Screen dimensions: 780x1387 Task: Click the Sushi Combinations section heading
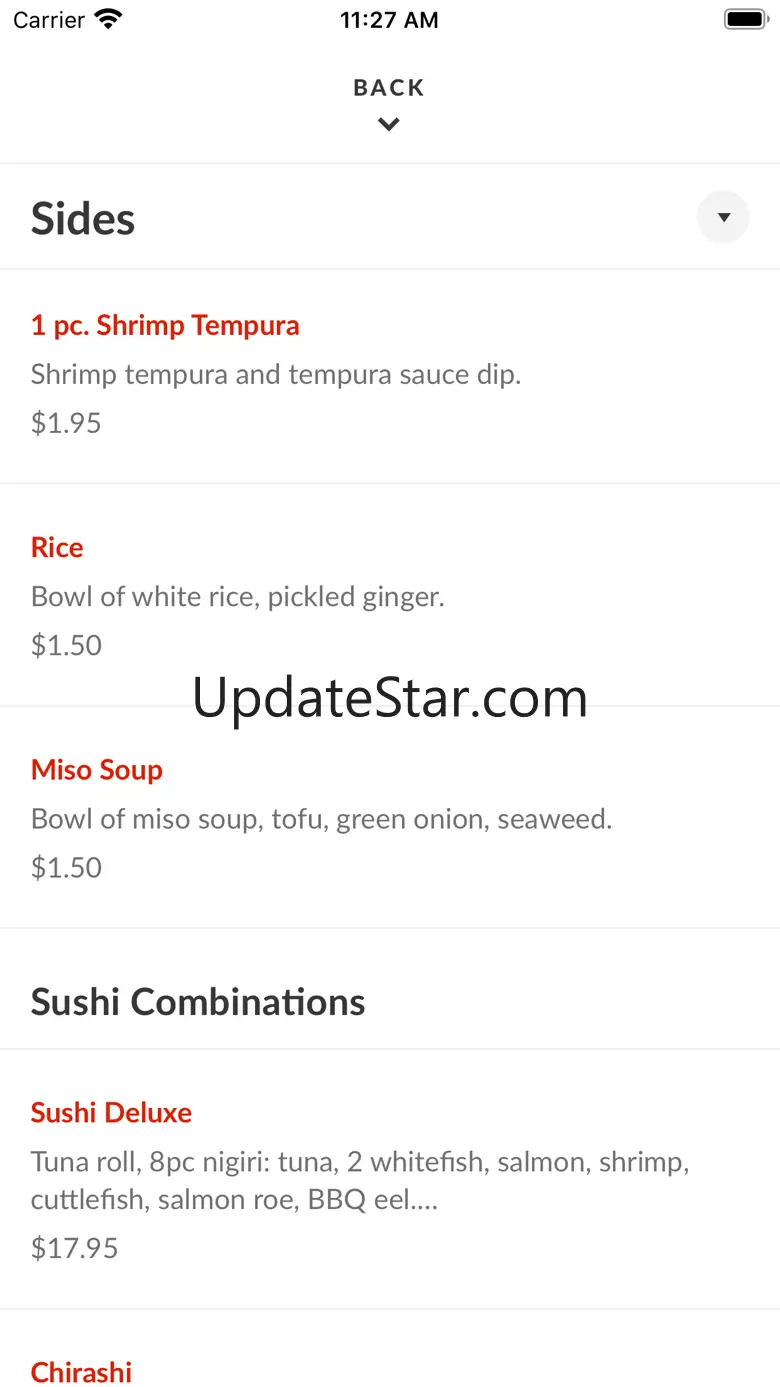click(x=198, y=1001)
